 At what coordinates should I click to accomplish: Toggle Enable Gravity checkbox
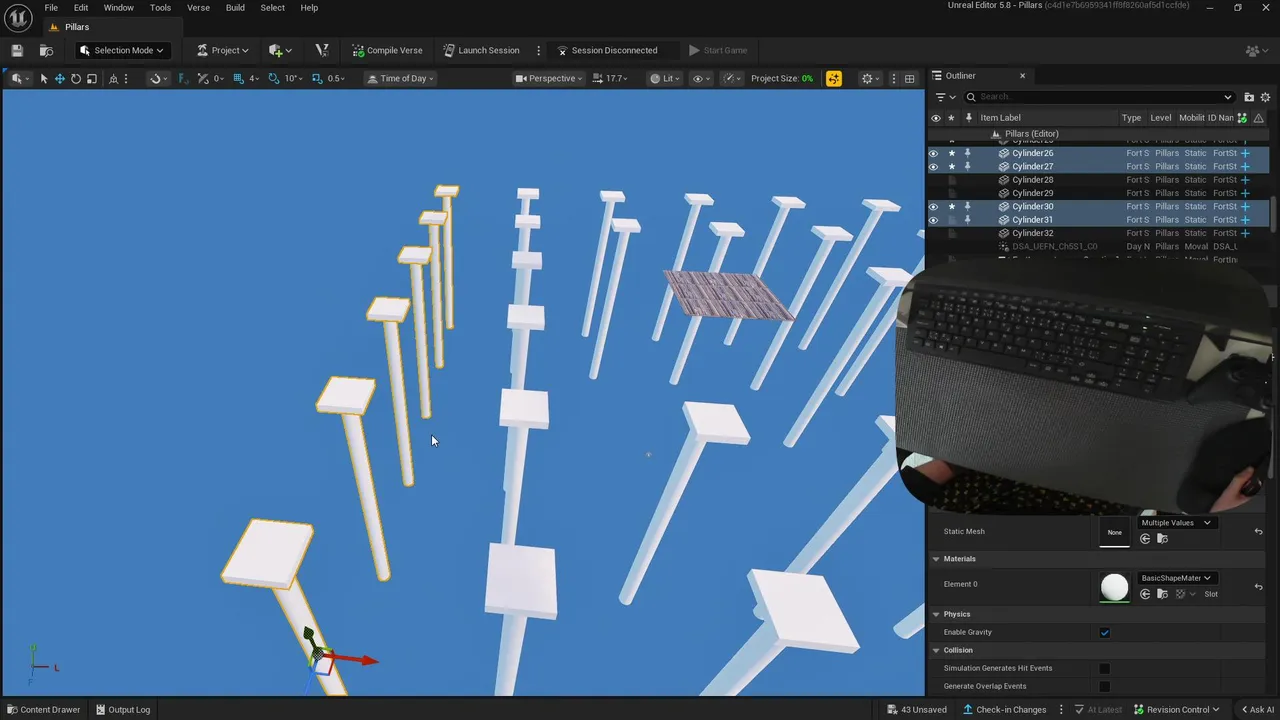(1104, 632)
